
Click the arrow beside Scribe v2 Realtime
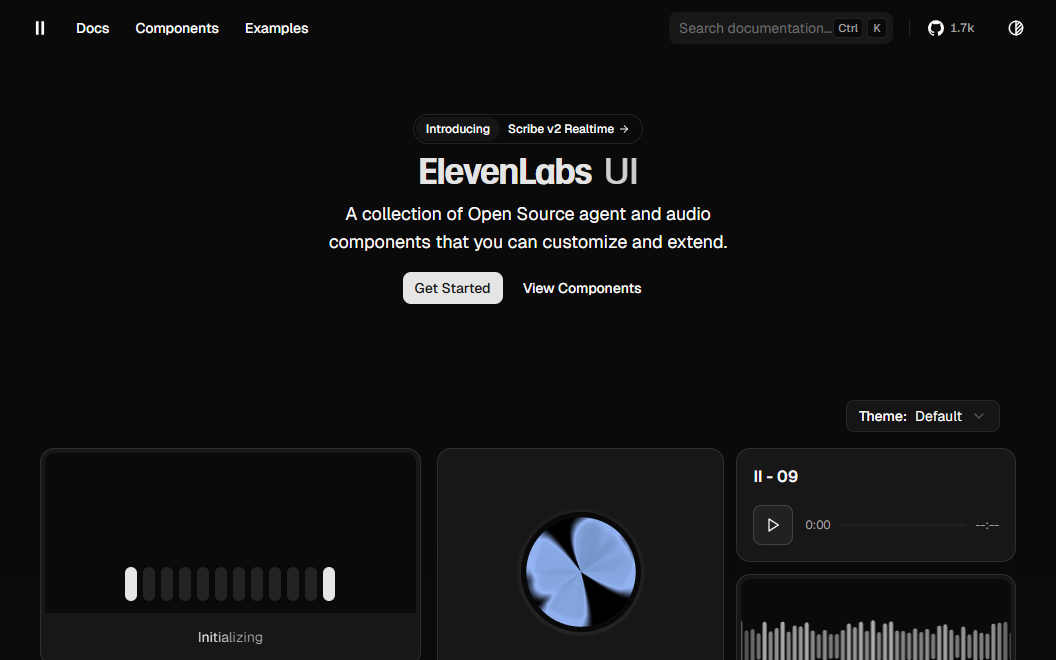pos(624,129)
